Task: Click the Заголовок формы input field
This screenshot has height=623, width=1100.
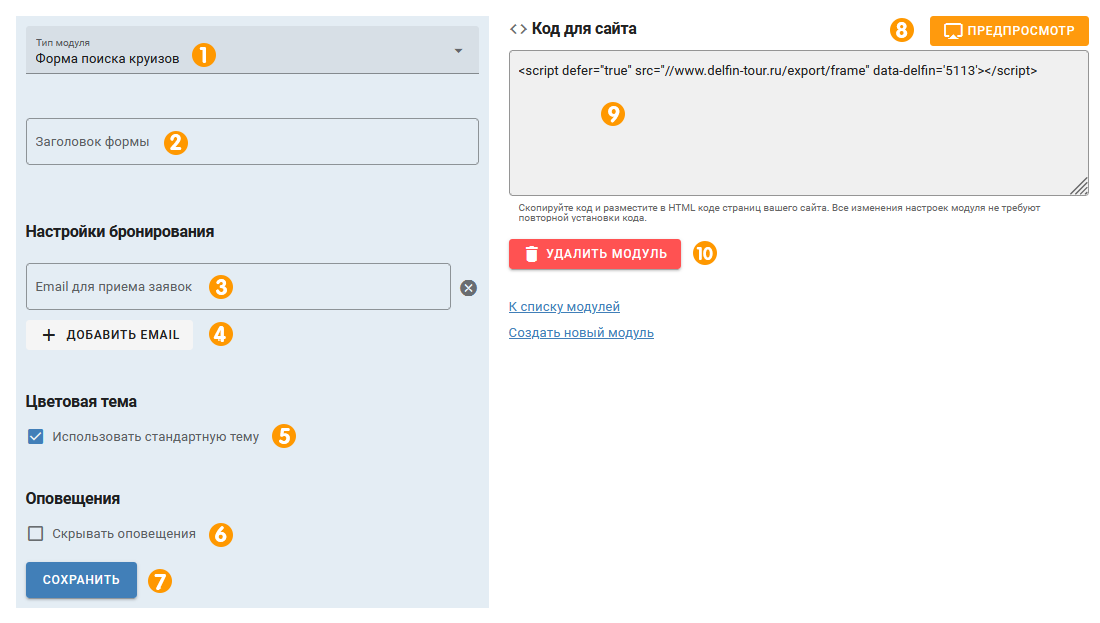Action: click(x=252, y=142)
